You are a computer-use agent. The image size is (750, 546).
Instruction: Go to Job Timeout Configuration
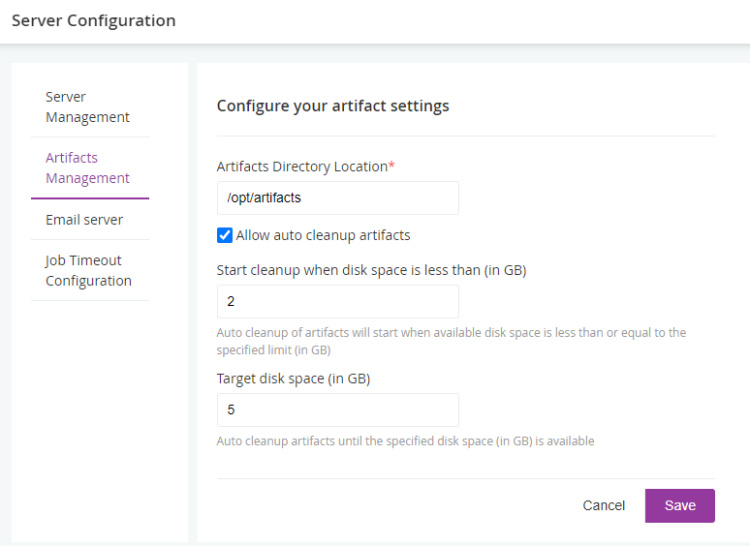click(88, 270)
